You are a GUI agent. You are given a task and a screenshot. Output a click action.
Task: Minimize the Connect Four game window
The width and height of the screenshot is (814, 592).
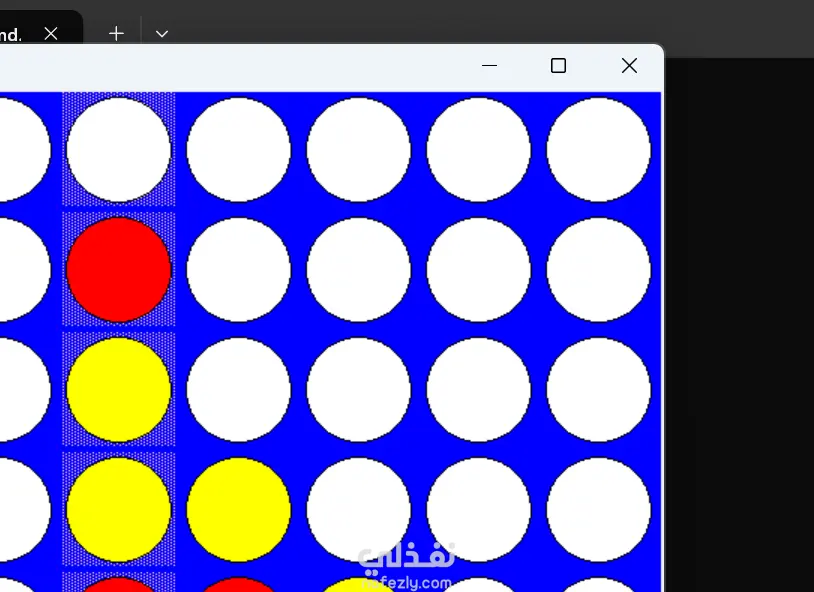point(489,66)
